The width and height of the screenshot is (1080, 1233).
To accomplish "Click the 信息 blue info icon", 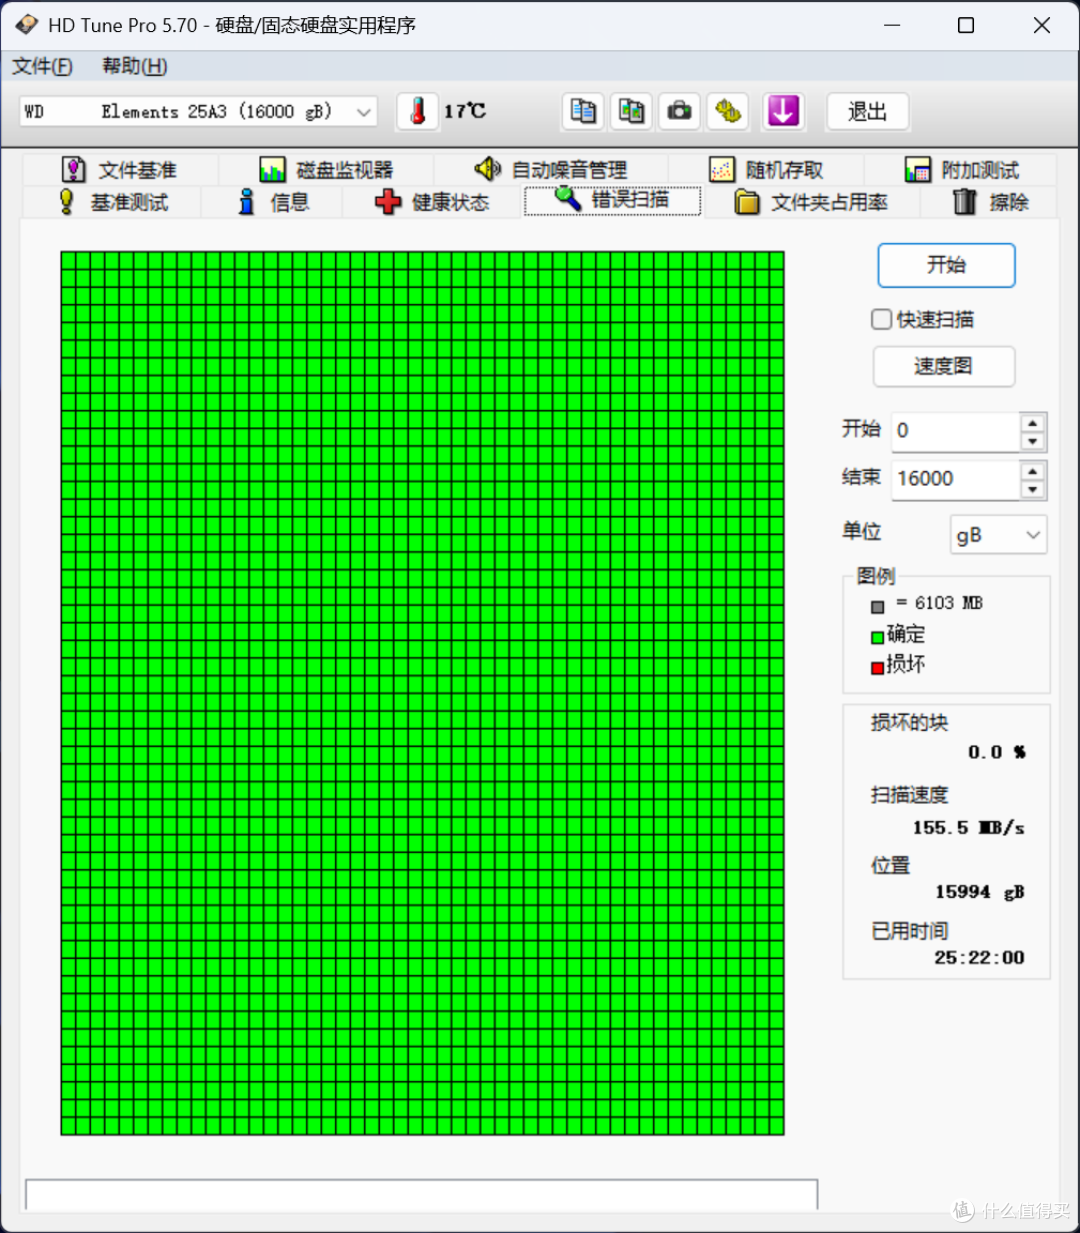I will click(246, 202).
